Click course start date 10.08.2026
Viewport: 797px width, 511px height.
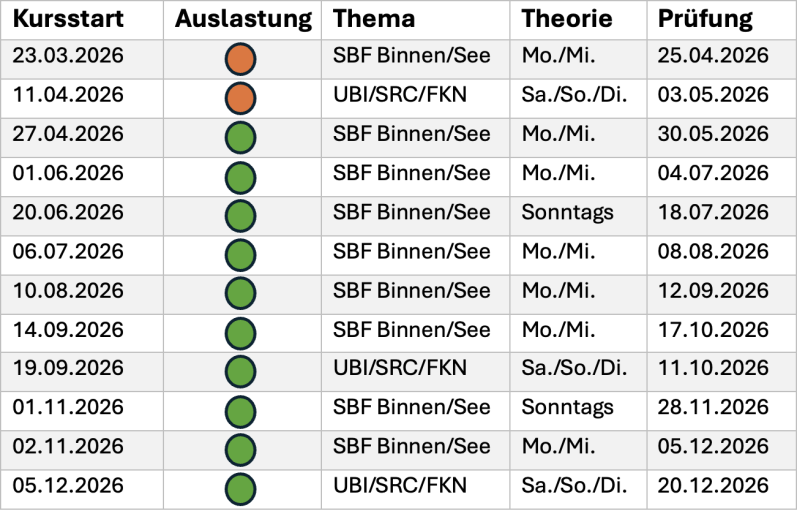[68, 291]
